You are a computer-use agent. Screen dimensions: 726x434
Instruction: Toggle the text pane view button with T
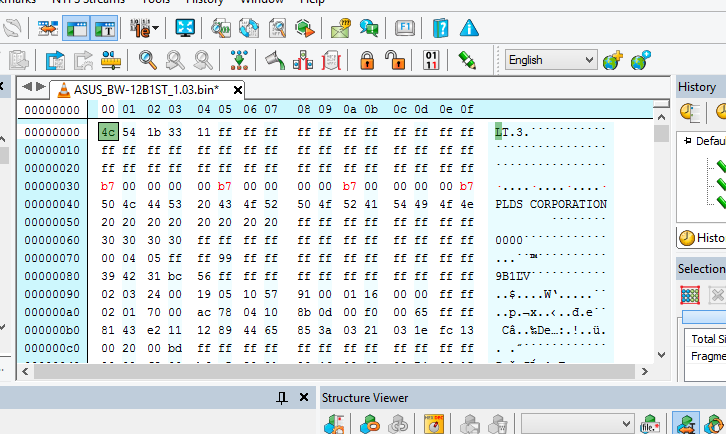coord(104,28)
